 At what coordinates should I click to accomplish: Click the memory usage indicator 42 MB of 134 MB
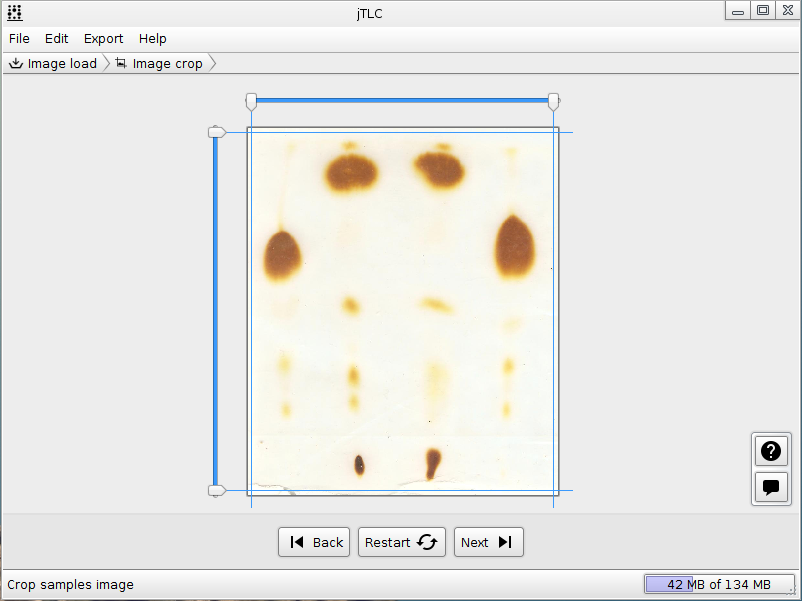tap(718, 584)
